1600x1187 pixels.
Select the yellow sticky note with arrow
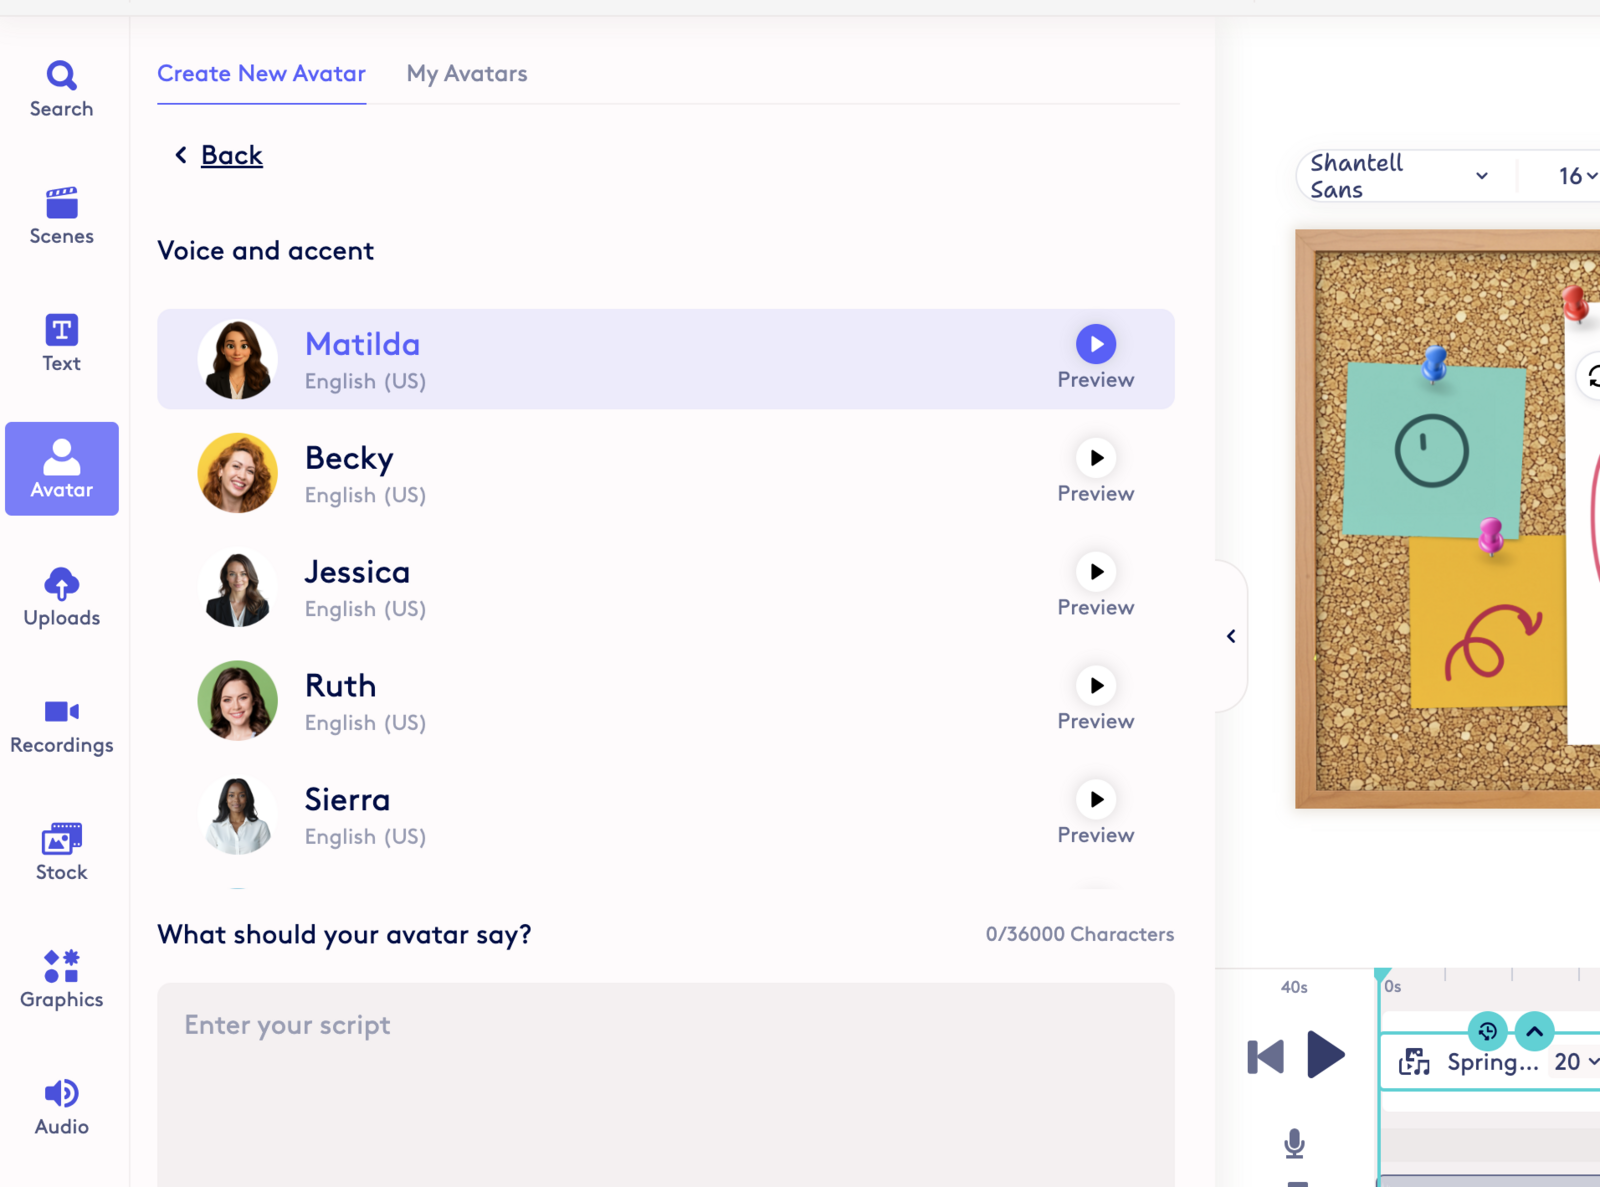click(x=1488, y=622)
